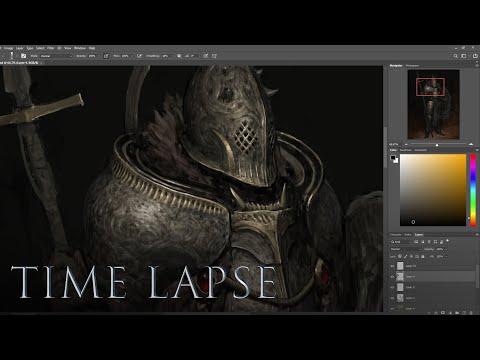Click the Add layer style fx icon
The image size is (480, 360).
(436, 313)
